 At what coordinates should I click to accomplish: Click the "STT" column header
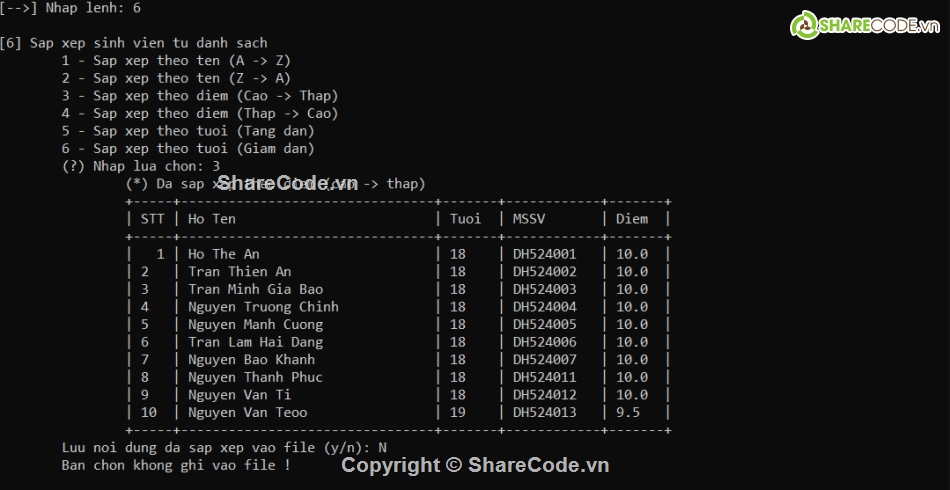[152, 219]
